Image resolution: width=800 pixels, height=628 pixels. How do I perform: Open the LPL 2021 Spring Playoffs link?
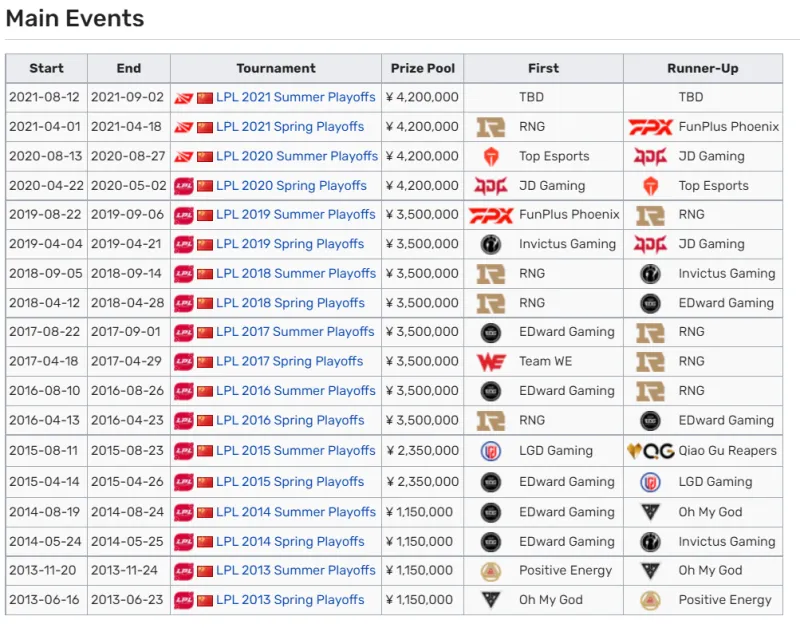(290, 127)
